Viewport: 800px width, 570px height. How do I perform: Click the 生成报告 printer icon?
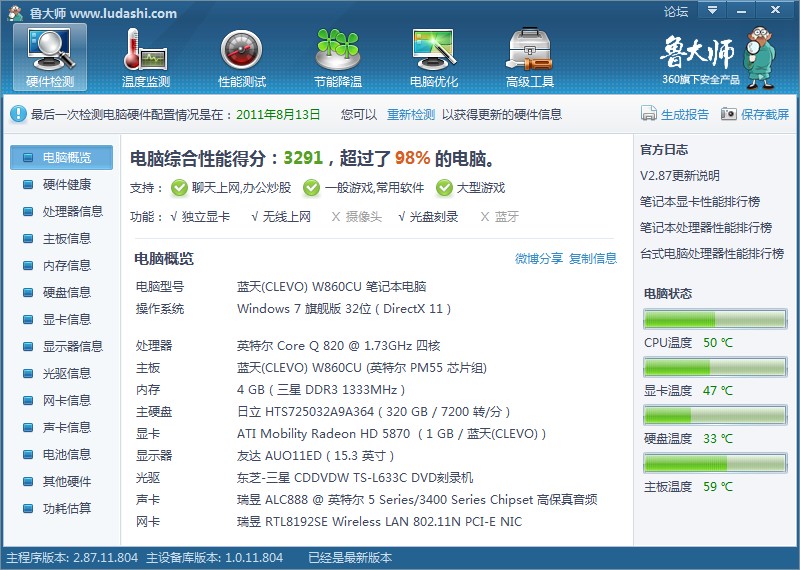click(648, 113)
